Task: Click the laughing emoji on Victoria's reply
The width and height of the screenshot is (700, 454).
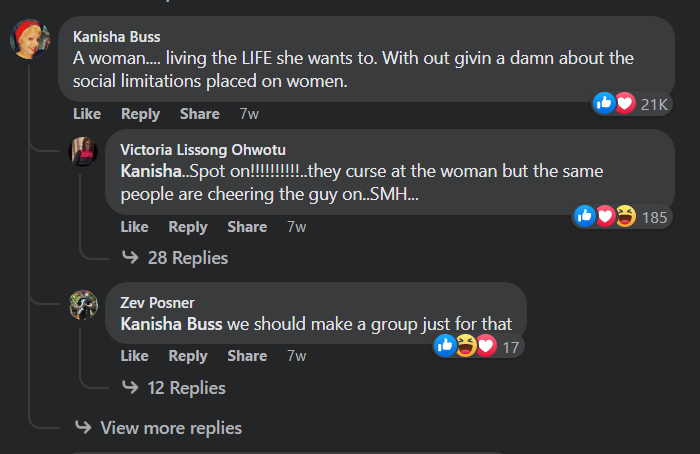Action: point(626,216)
